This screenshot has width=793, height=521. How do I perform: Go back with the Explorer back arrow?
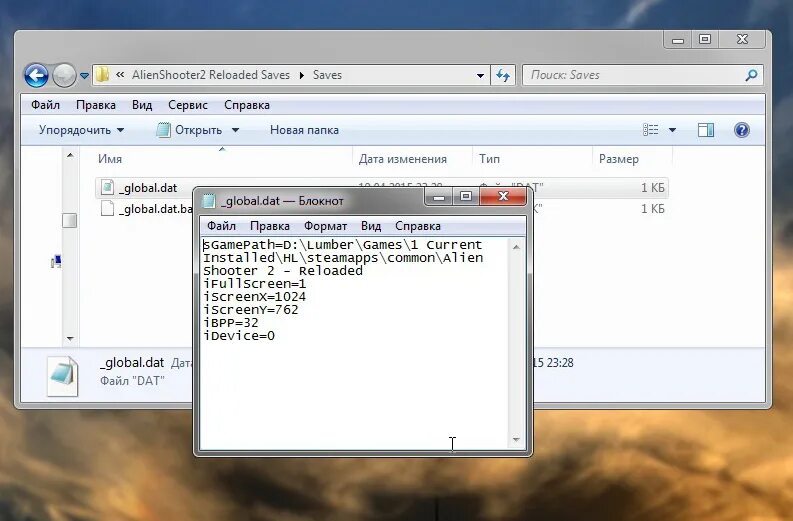point(36,75)
